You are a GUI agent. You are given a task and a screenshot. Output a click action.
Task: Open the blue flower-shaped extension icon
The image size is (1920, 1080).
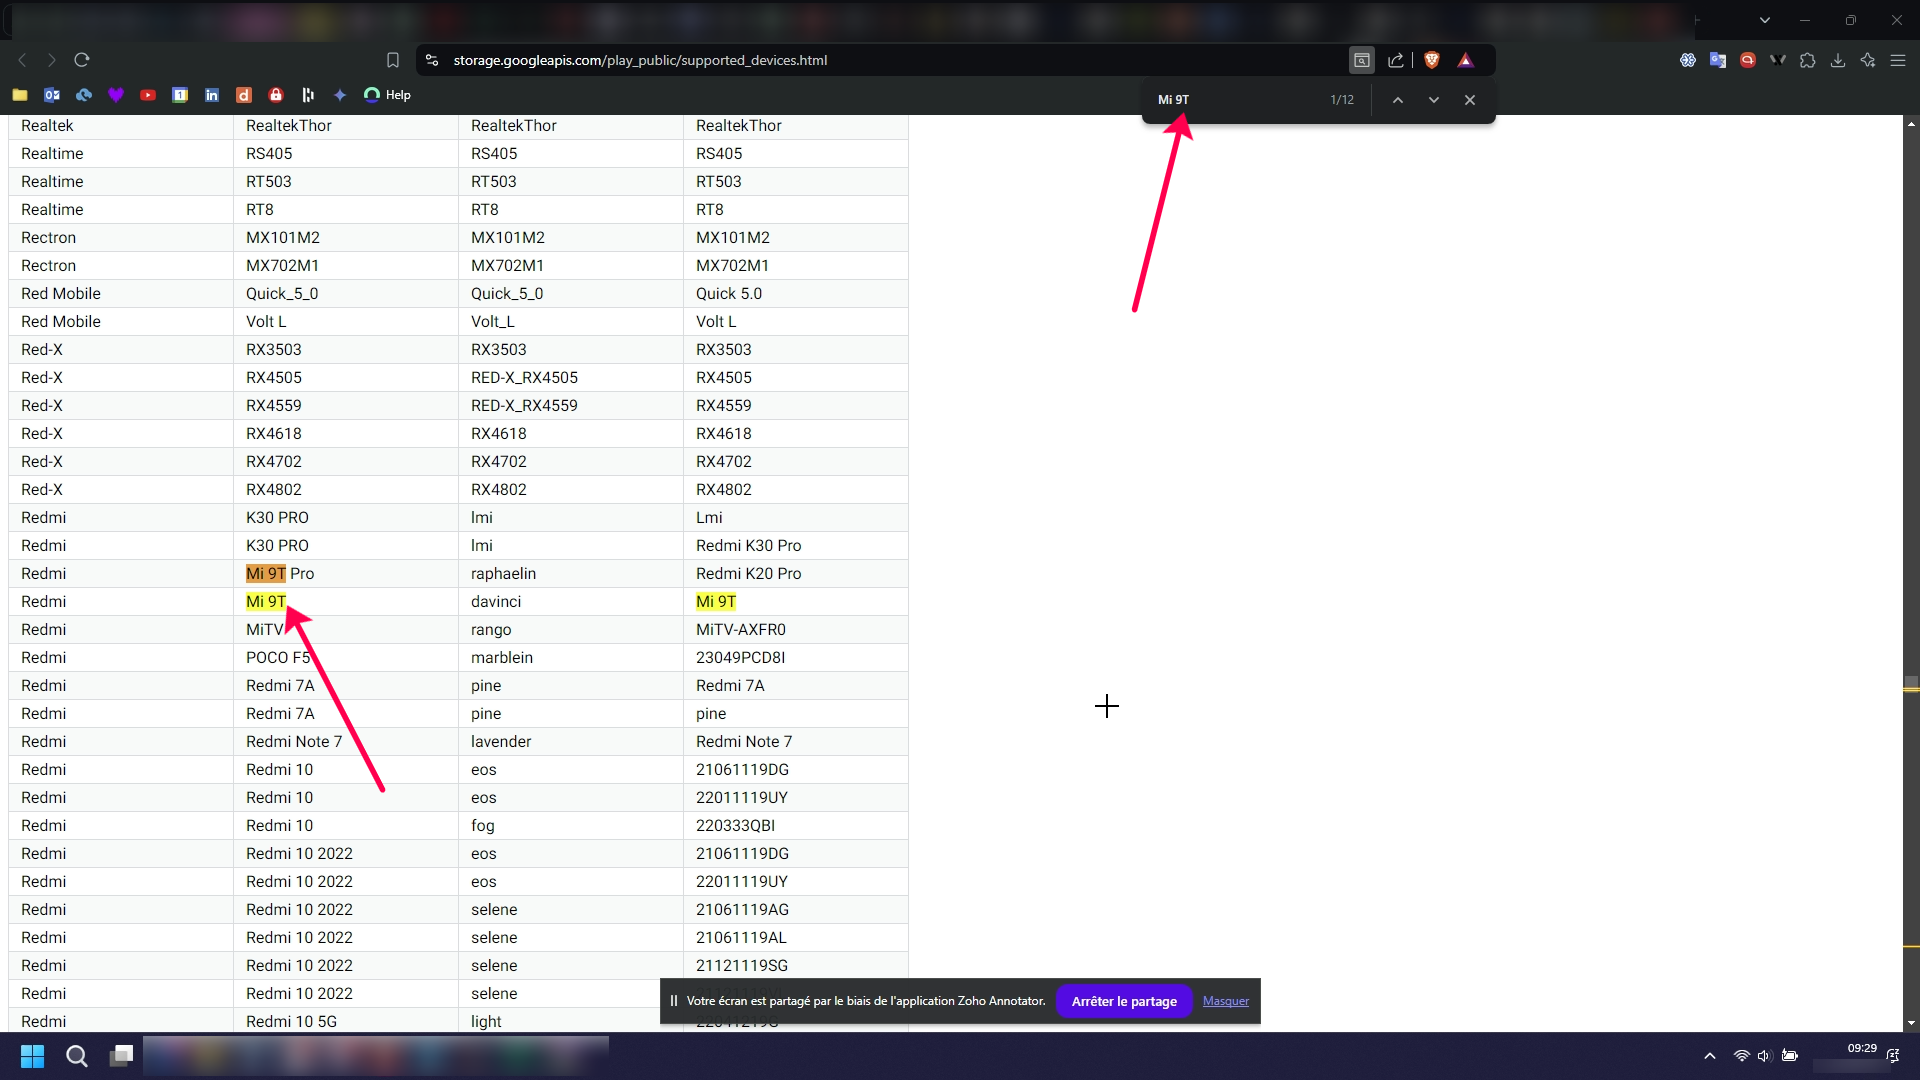(1688, 60)
